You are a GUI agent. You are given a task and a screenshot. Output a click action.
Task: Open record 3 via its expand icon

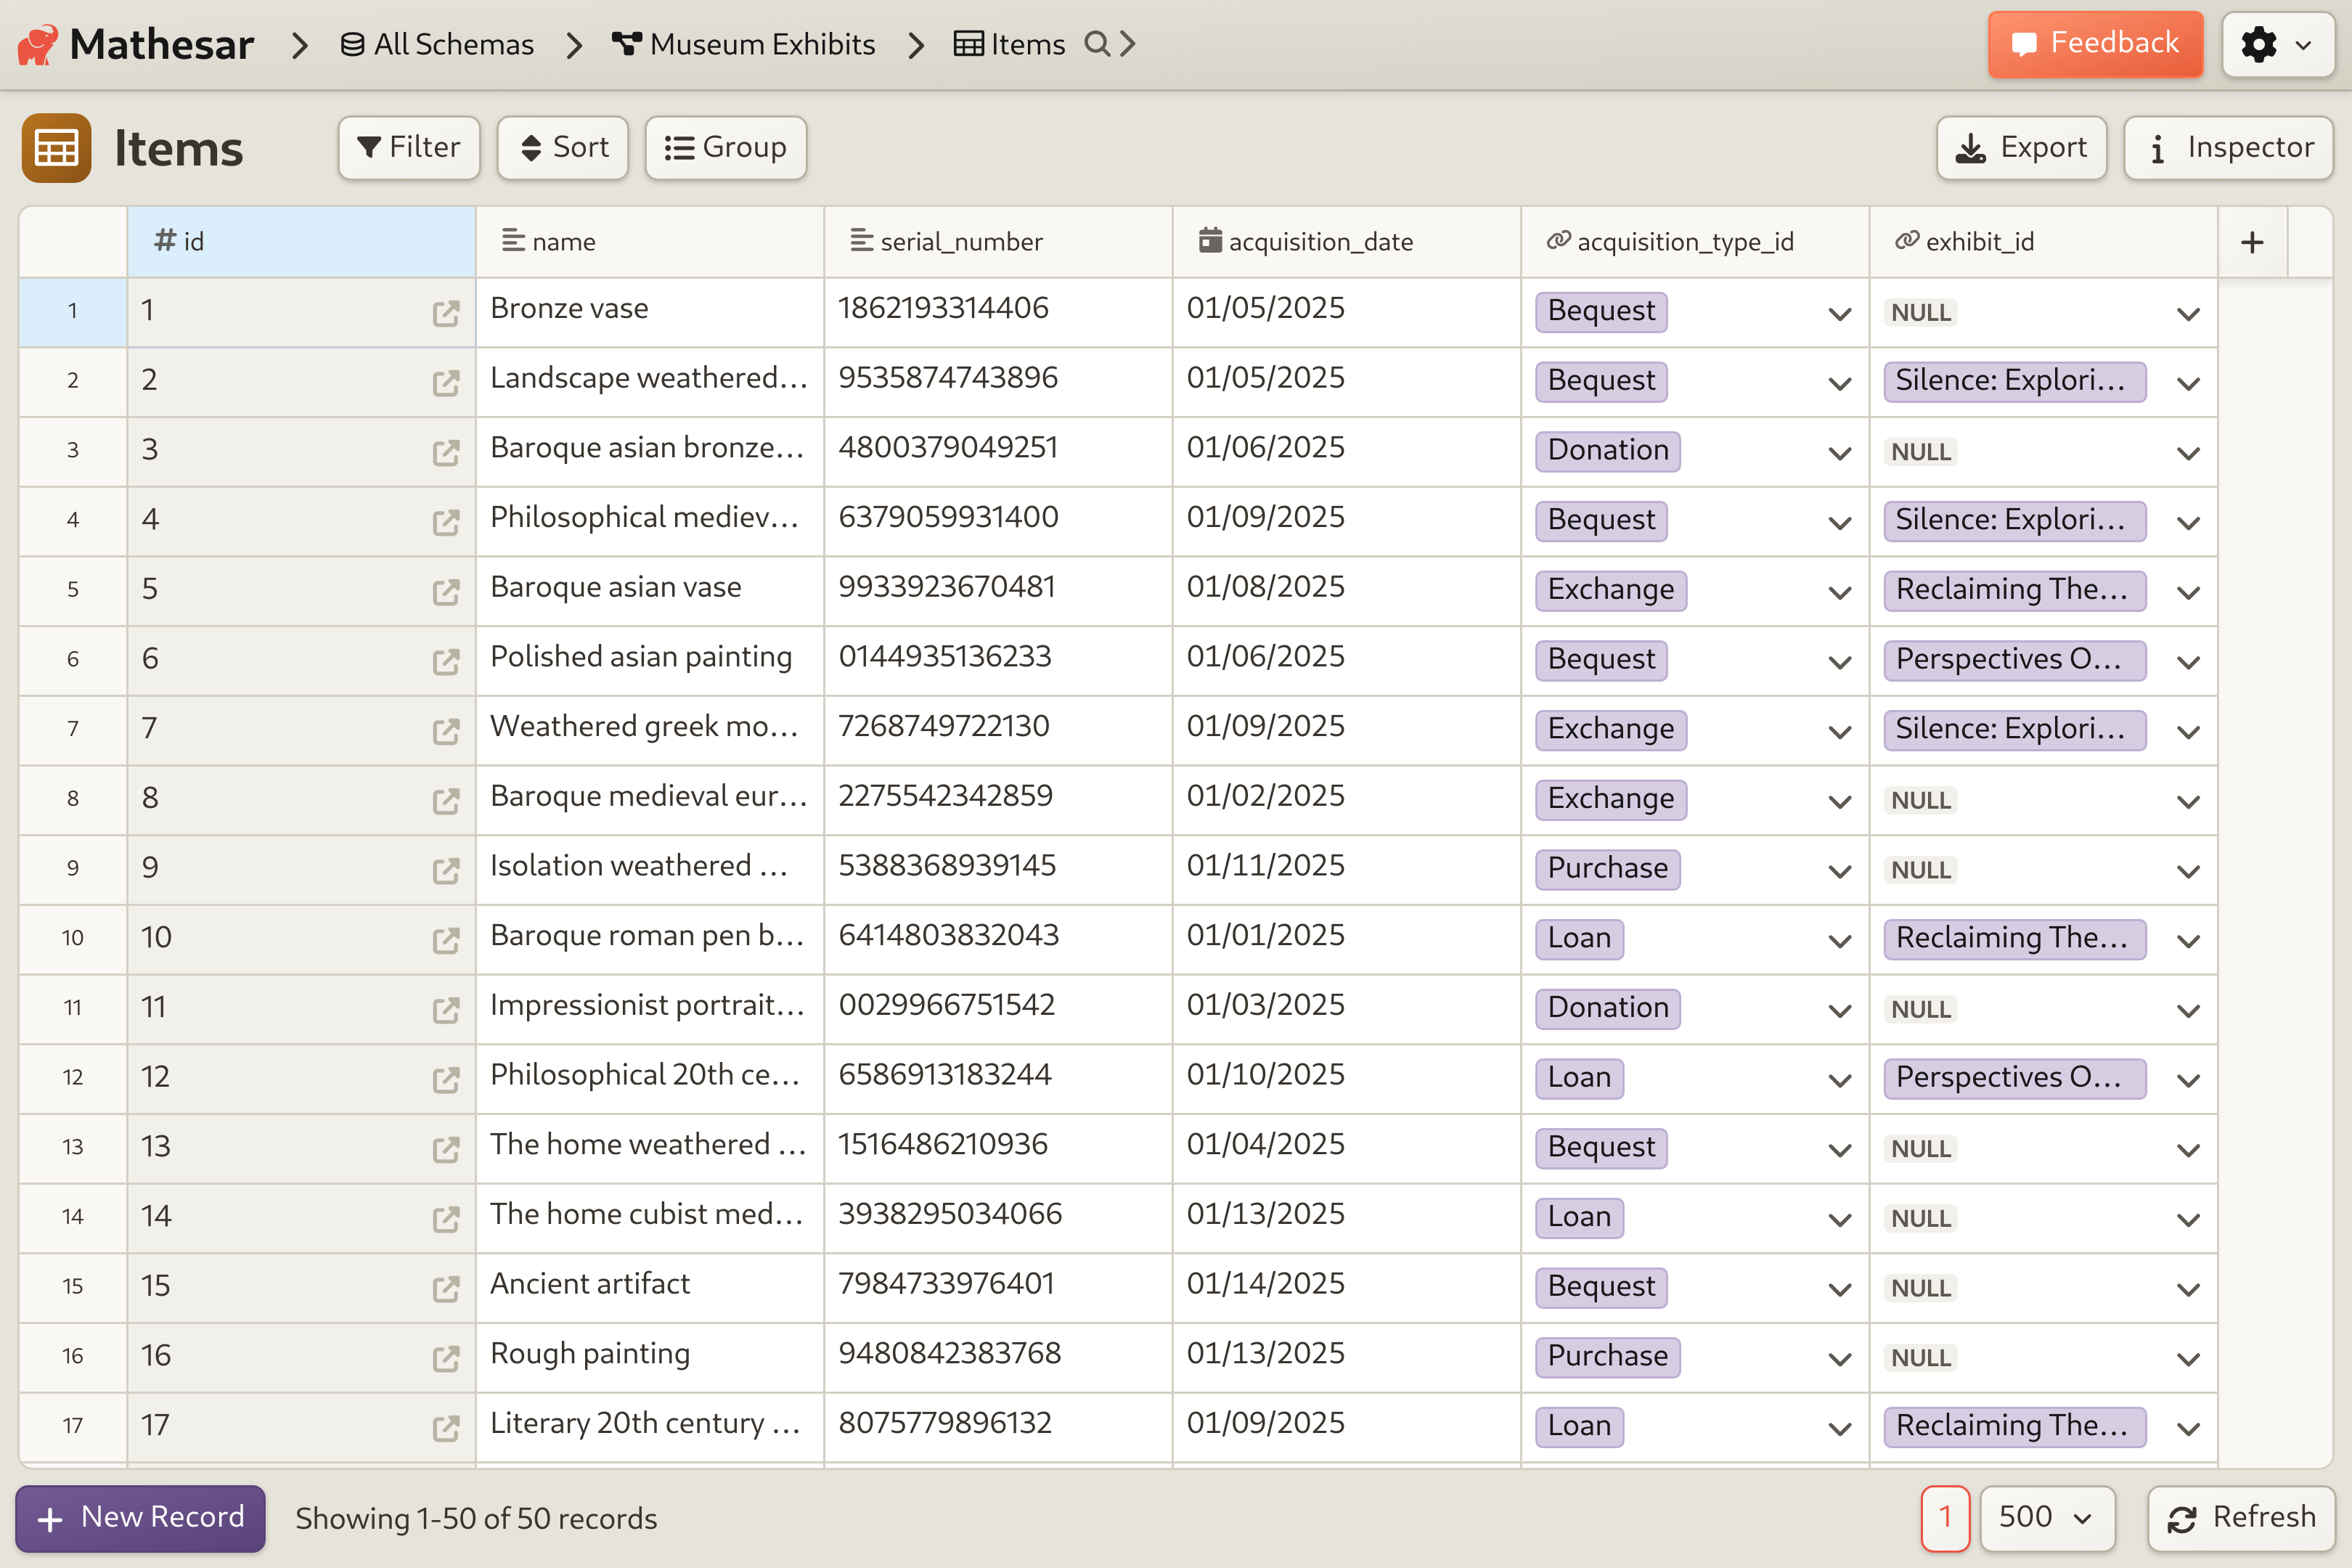click(x=446, y=453)
